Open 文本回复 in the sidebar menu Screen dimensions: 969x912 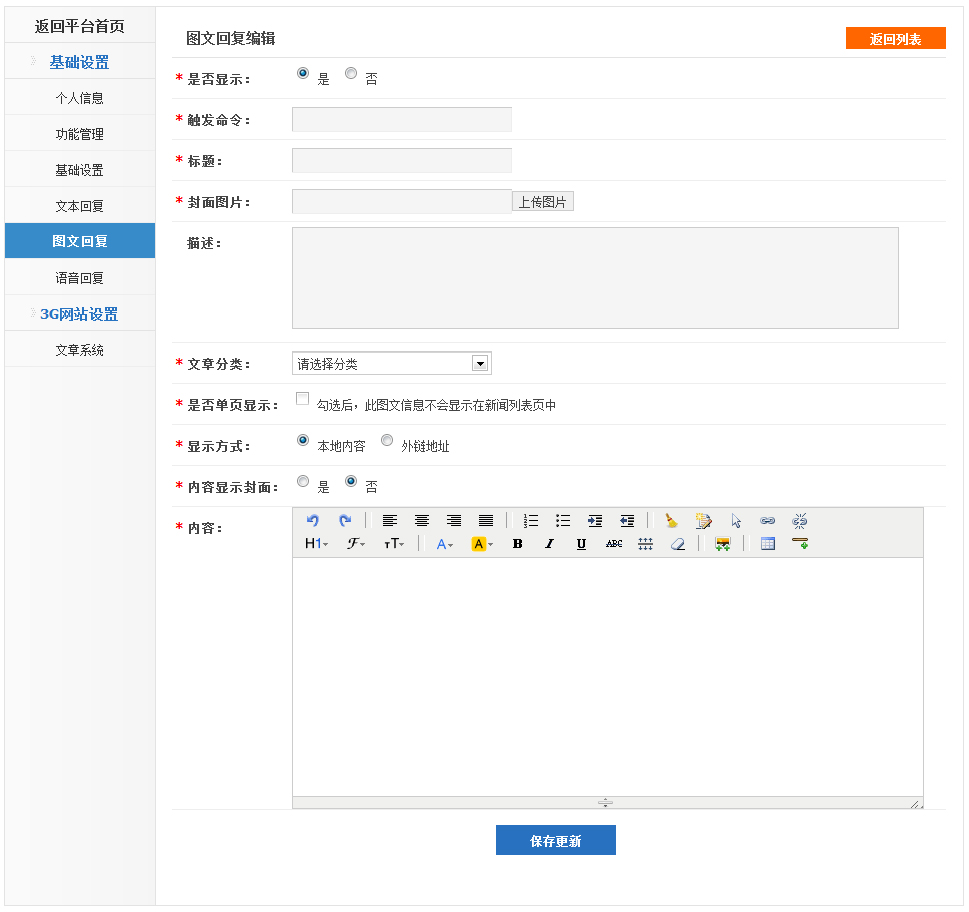tap(80, 206)
